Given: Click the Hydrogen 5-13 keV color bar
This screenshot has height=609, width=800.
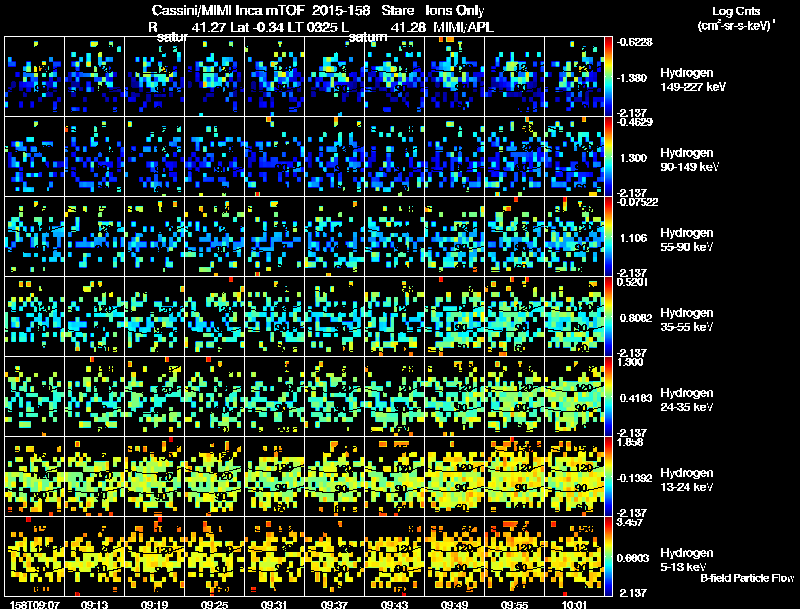Looking at the screenshot, I should click(x=608, y=557).
